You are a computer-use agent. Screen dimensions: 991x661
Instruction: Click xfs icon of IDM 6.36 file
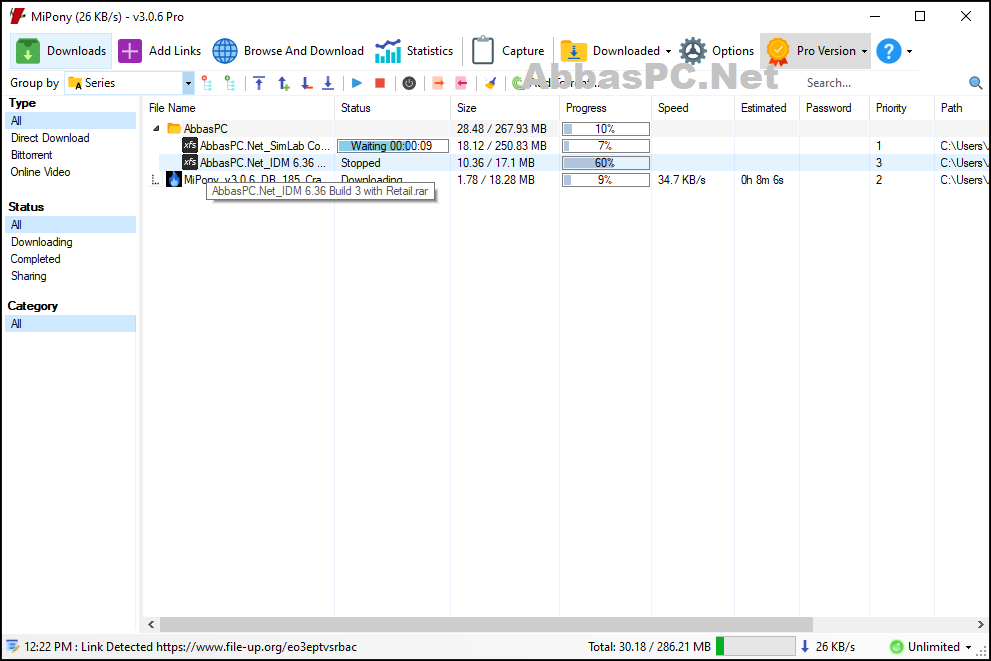190,162
